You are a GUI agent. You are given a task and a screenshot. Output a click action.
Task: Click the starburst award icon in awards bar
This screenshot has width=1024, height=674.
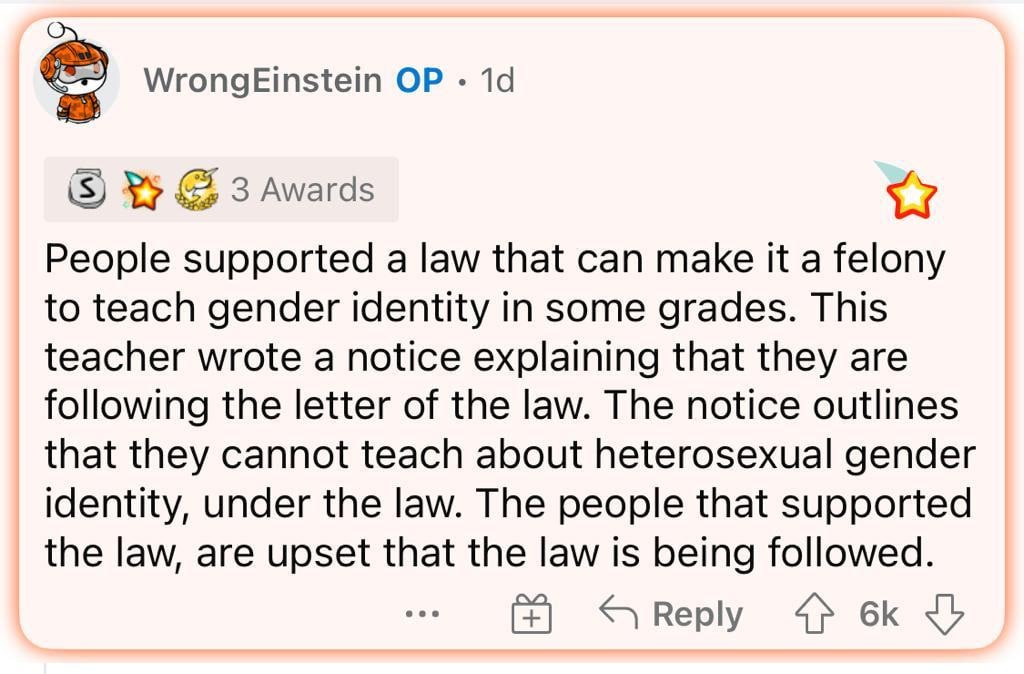tap(141, 190)
